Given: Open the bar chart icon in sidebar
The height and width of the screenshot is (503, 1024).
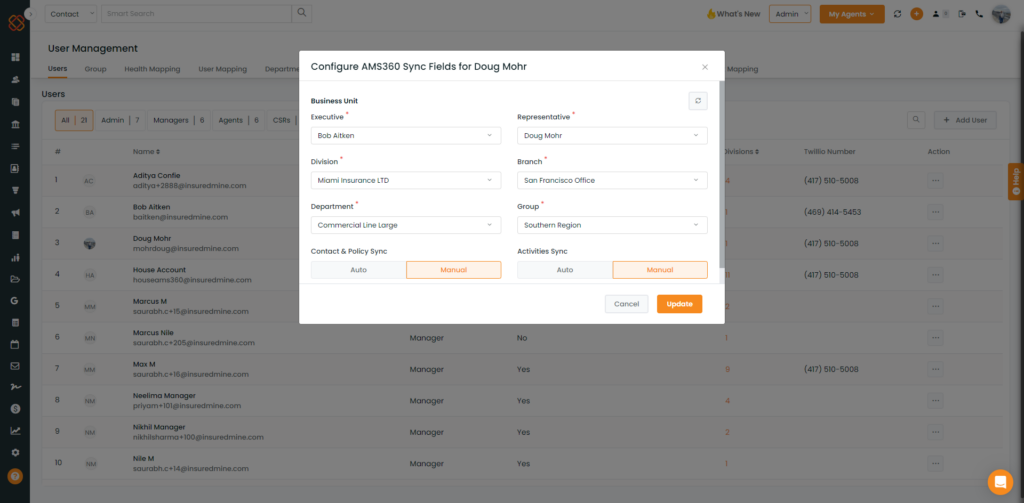Looking at the screenshot, I should [x=15, y=257].
